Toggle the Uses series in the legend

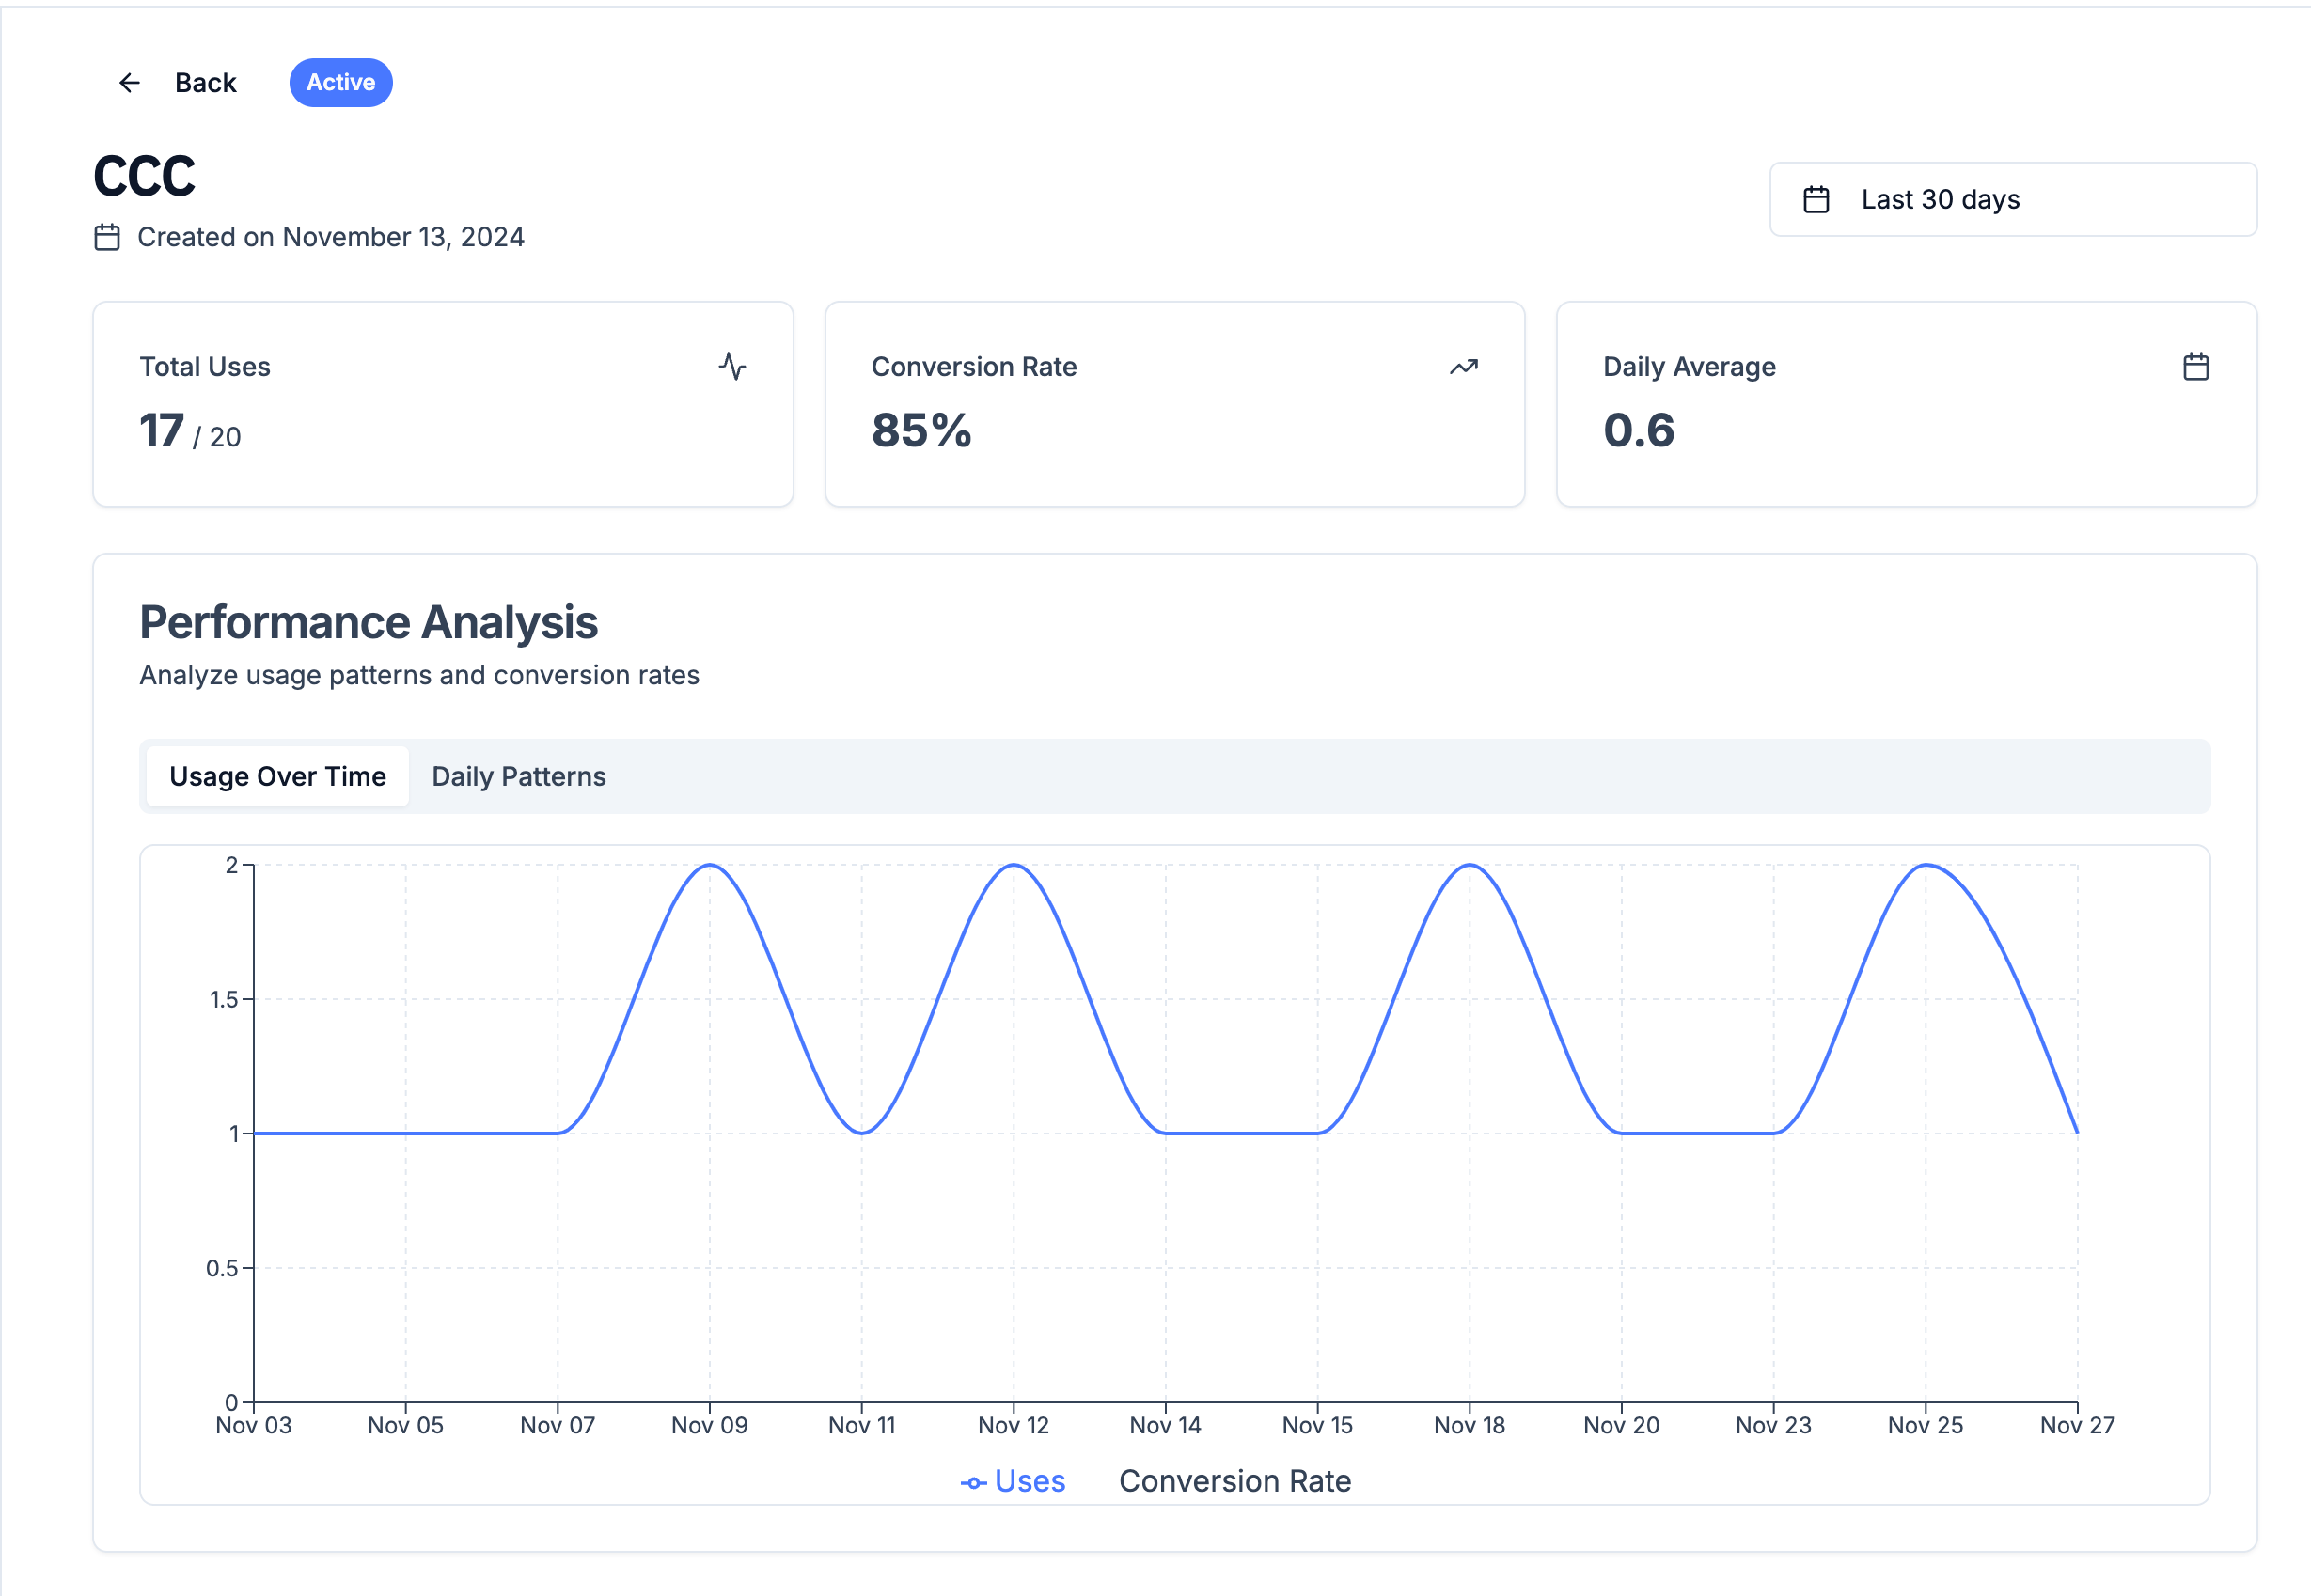(x=1012, y=1481)
